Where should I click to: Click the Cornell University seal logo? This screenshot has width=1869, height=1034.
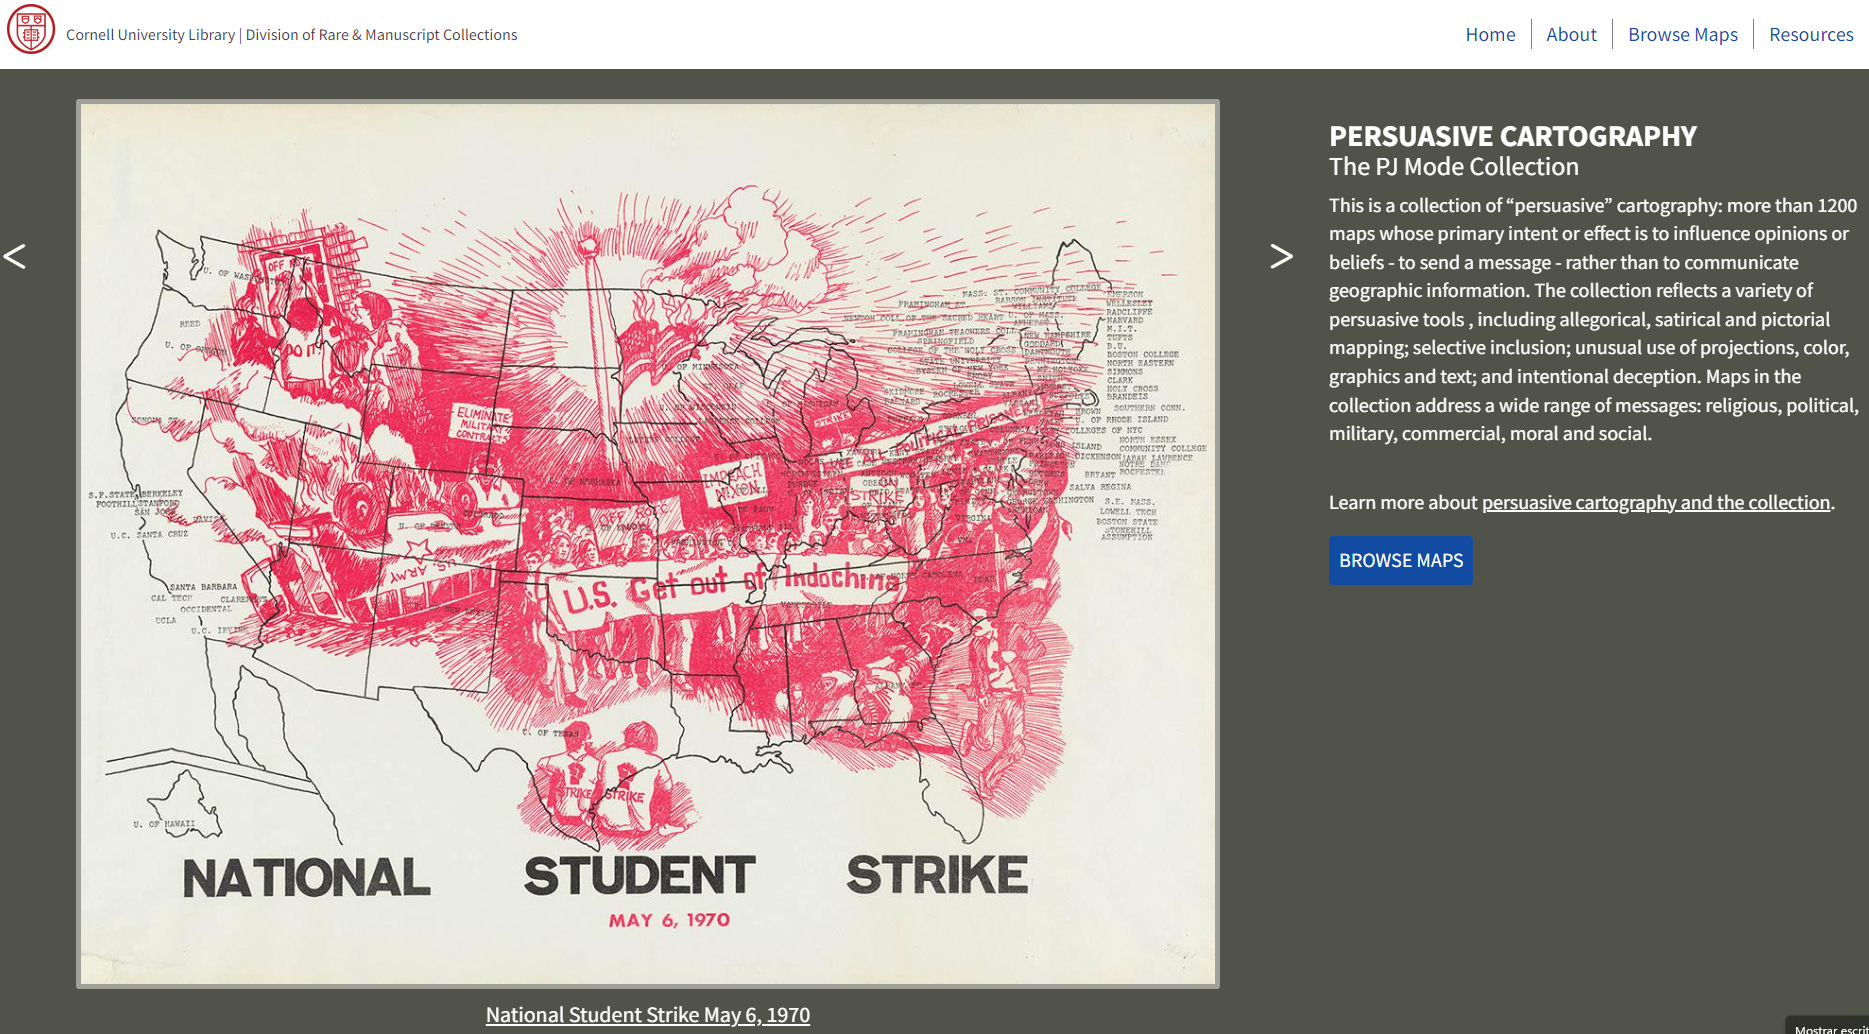coord(31,30)
